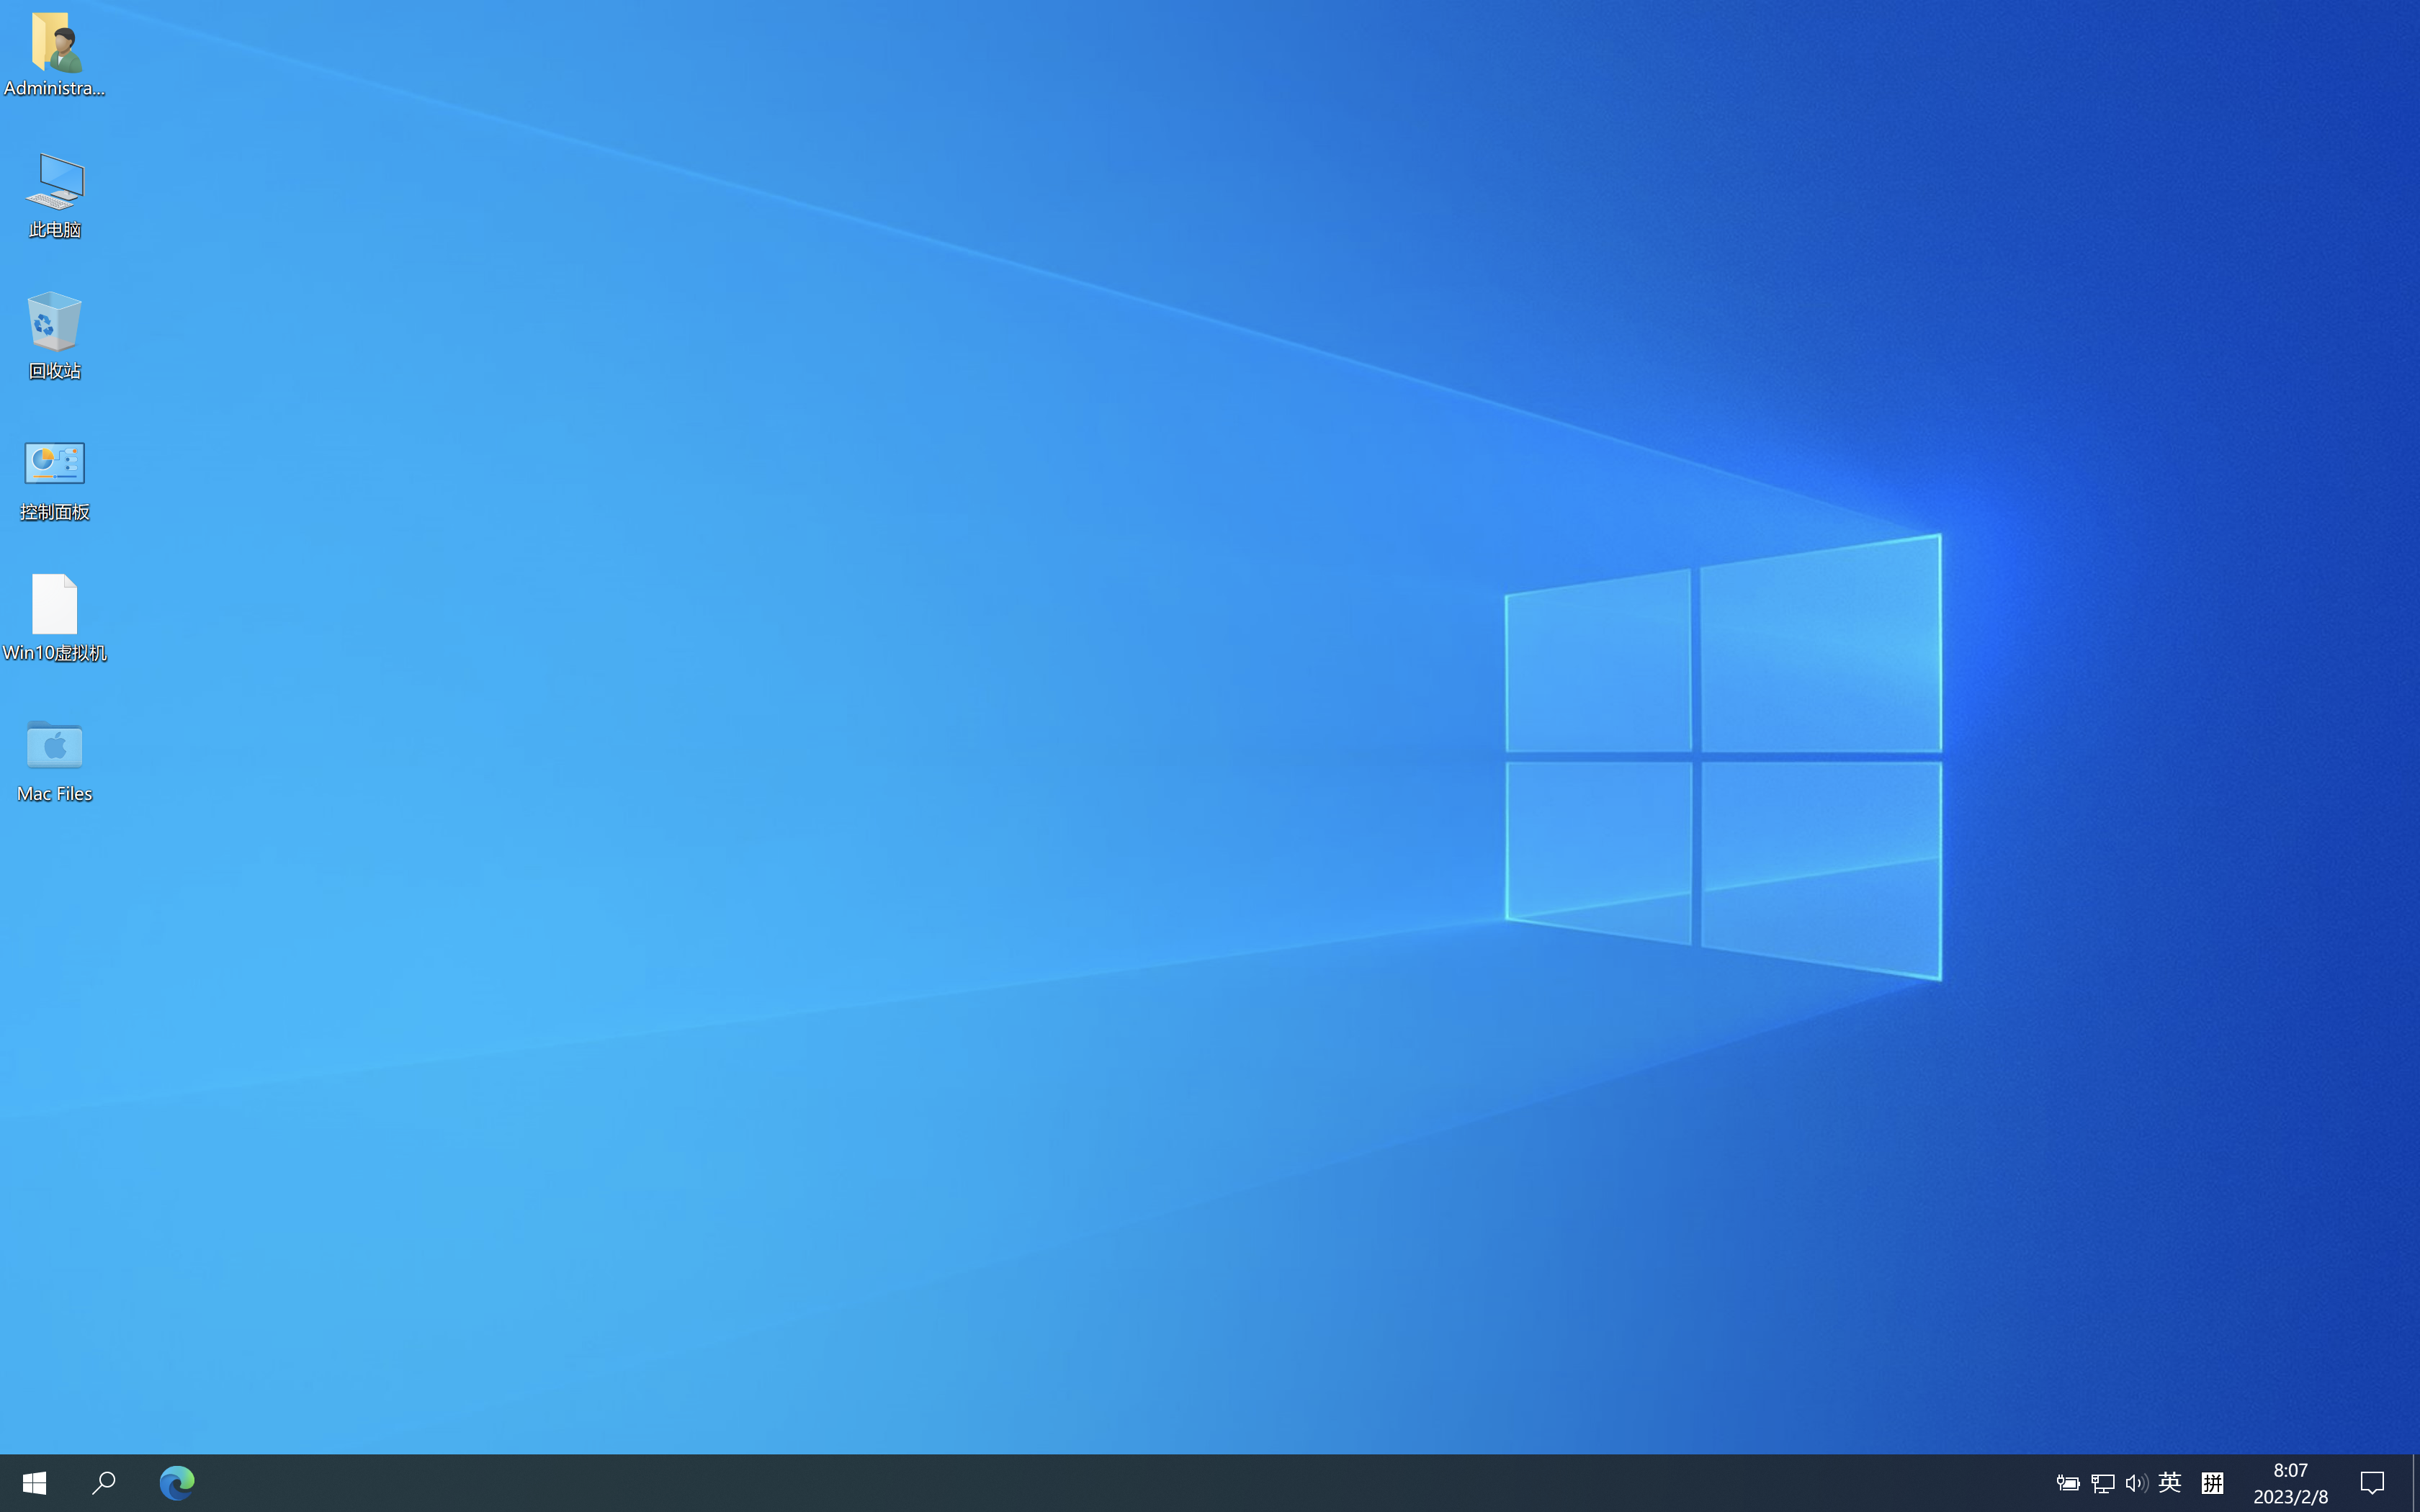Open the Windows Start menu

point(34,1482)
